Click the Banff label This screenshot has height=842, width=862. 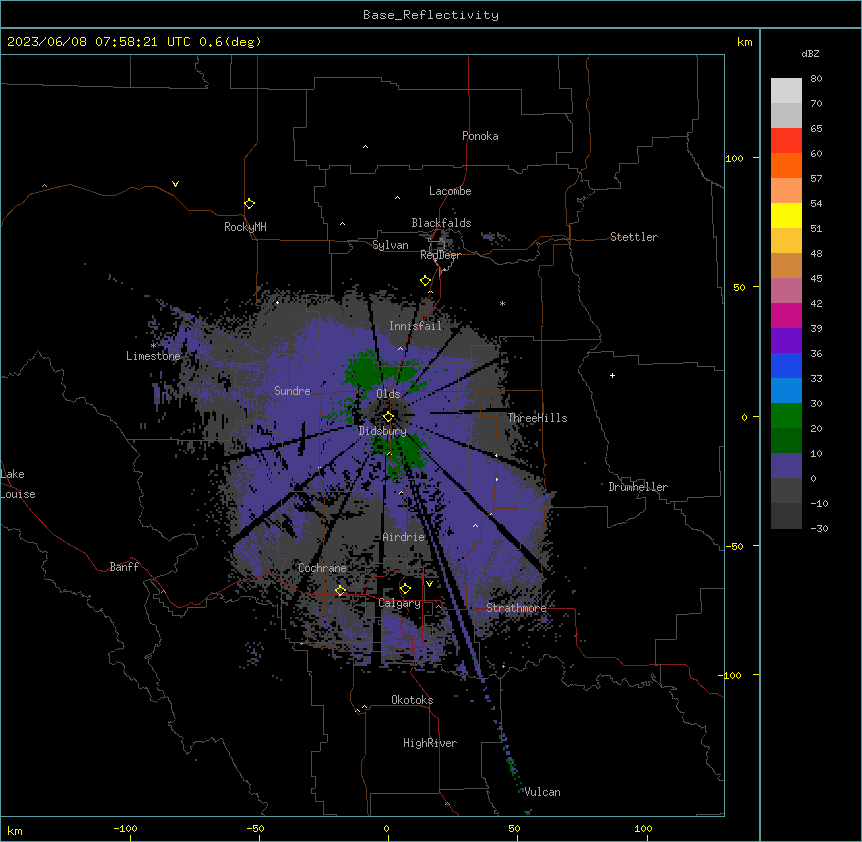124,567
